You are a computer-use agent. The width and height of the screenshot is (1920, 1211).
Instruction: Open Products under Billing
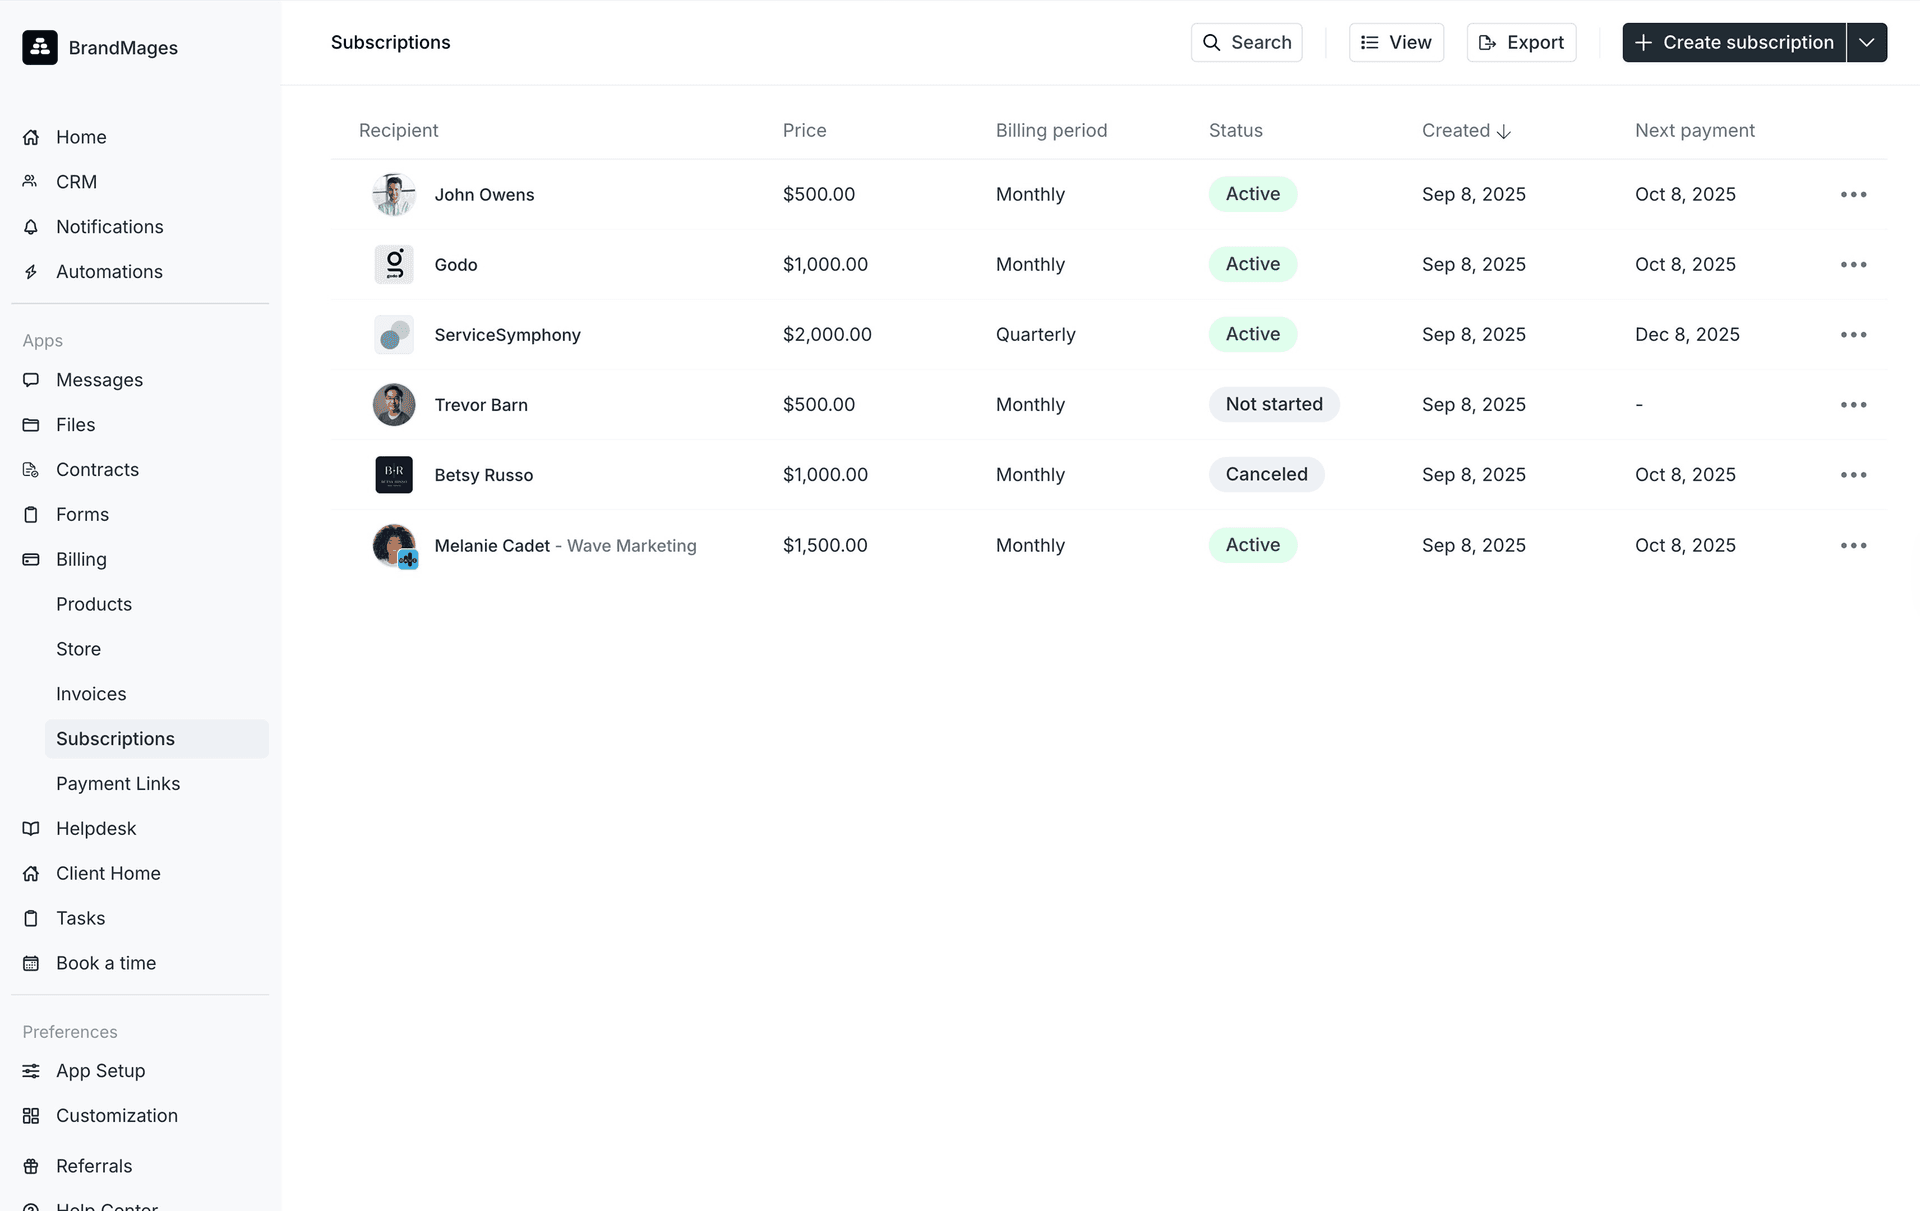coord(94,604)
